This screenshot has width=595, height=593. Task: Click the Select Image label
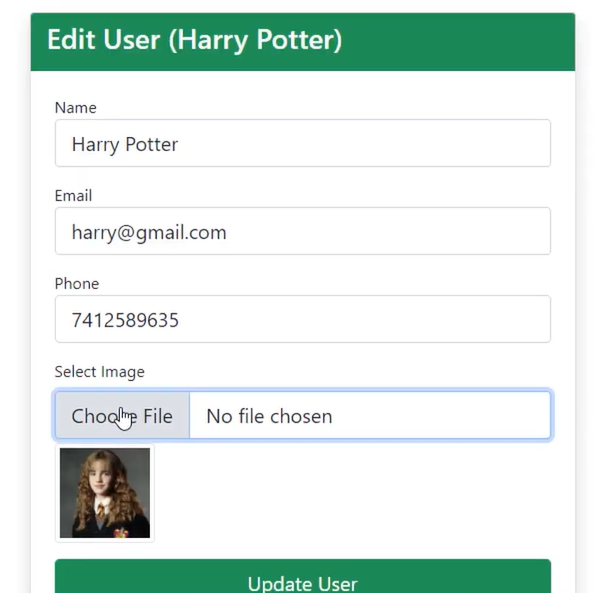99,372
